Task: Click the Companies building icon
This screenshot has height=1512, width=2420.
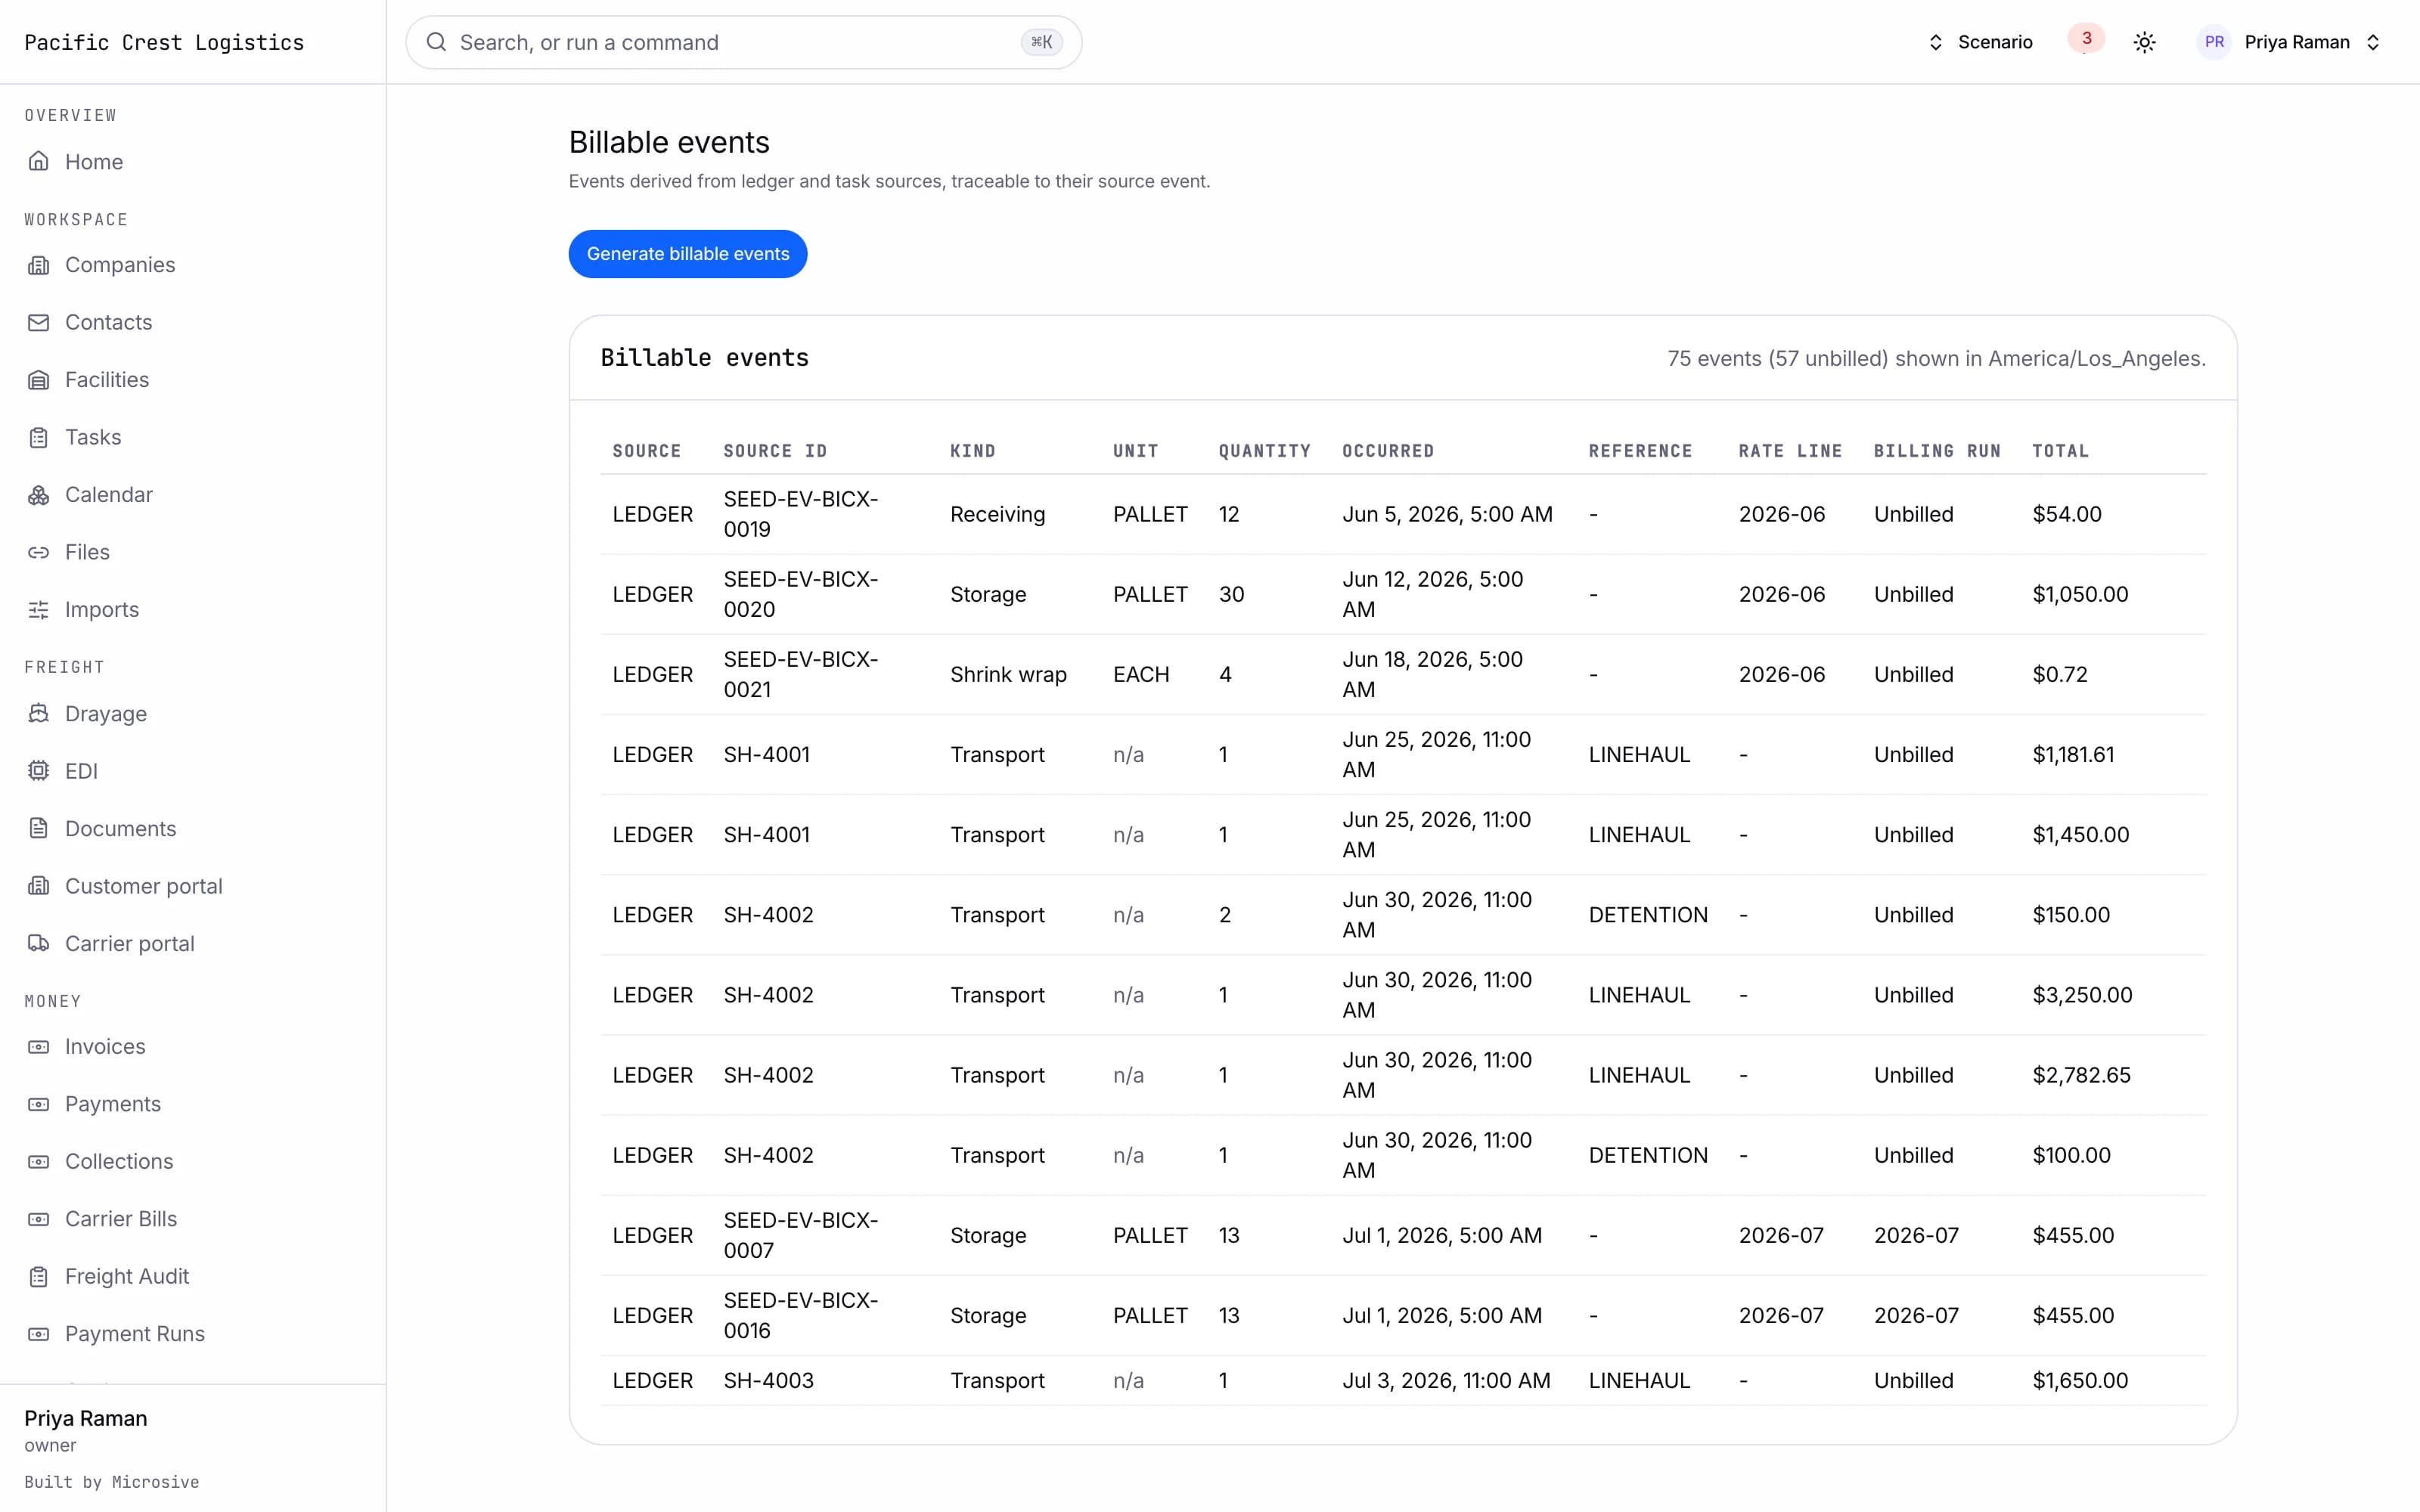Action: [38, 265]
